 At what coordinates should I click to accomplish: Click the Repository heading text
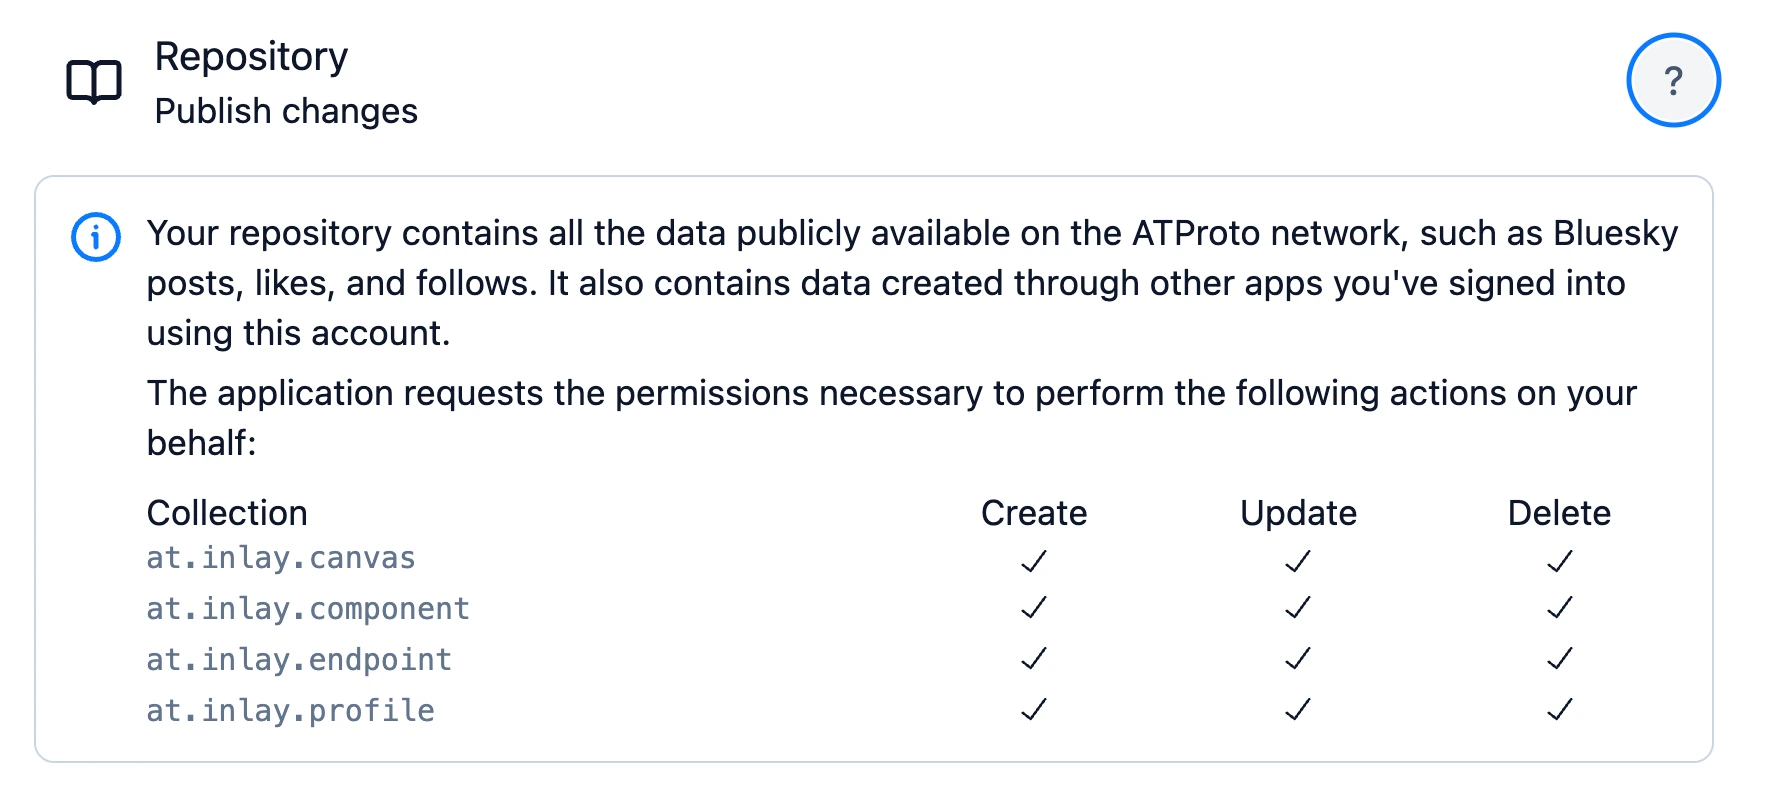point(251,57)
